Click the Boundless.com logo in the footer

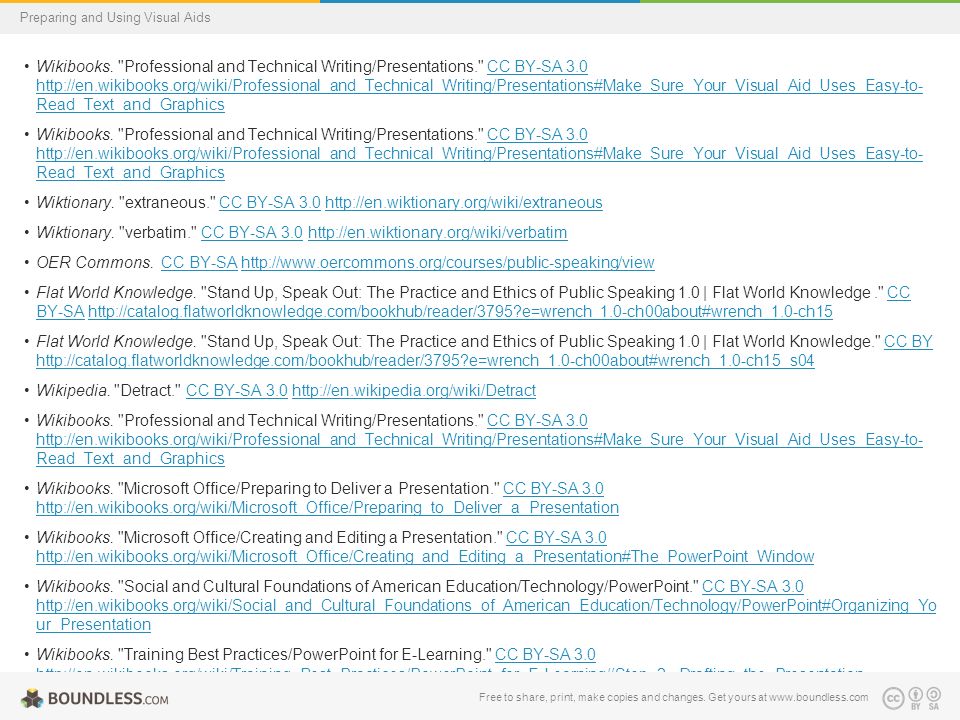click(94, 698)
